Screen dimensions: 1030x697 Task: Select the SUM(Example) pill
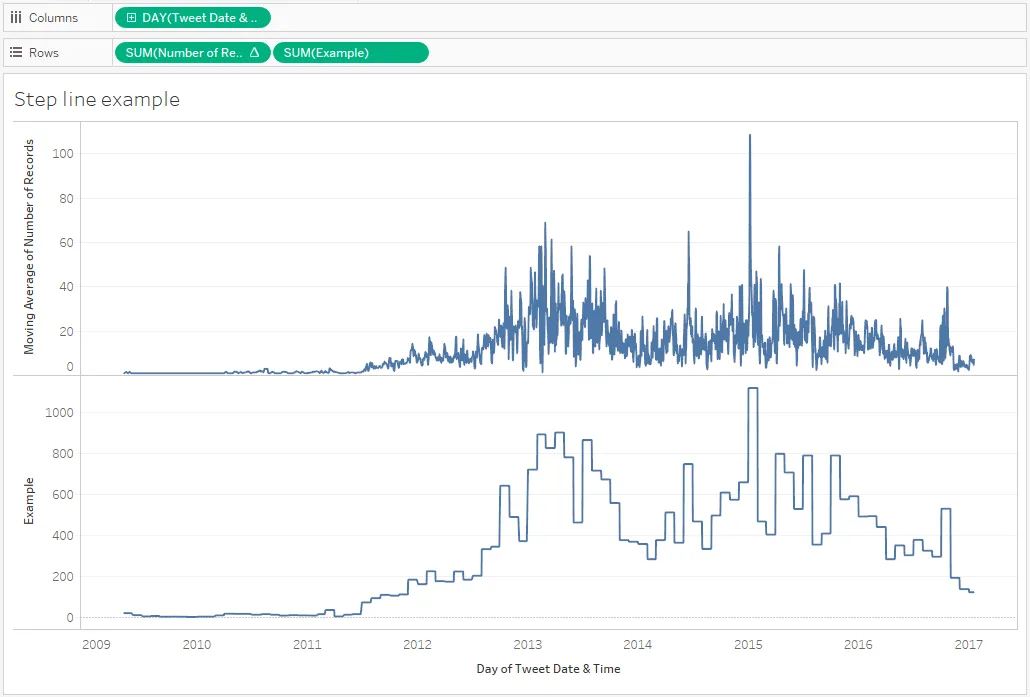click(x=351, y=53)
